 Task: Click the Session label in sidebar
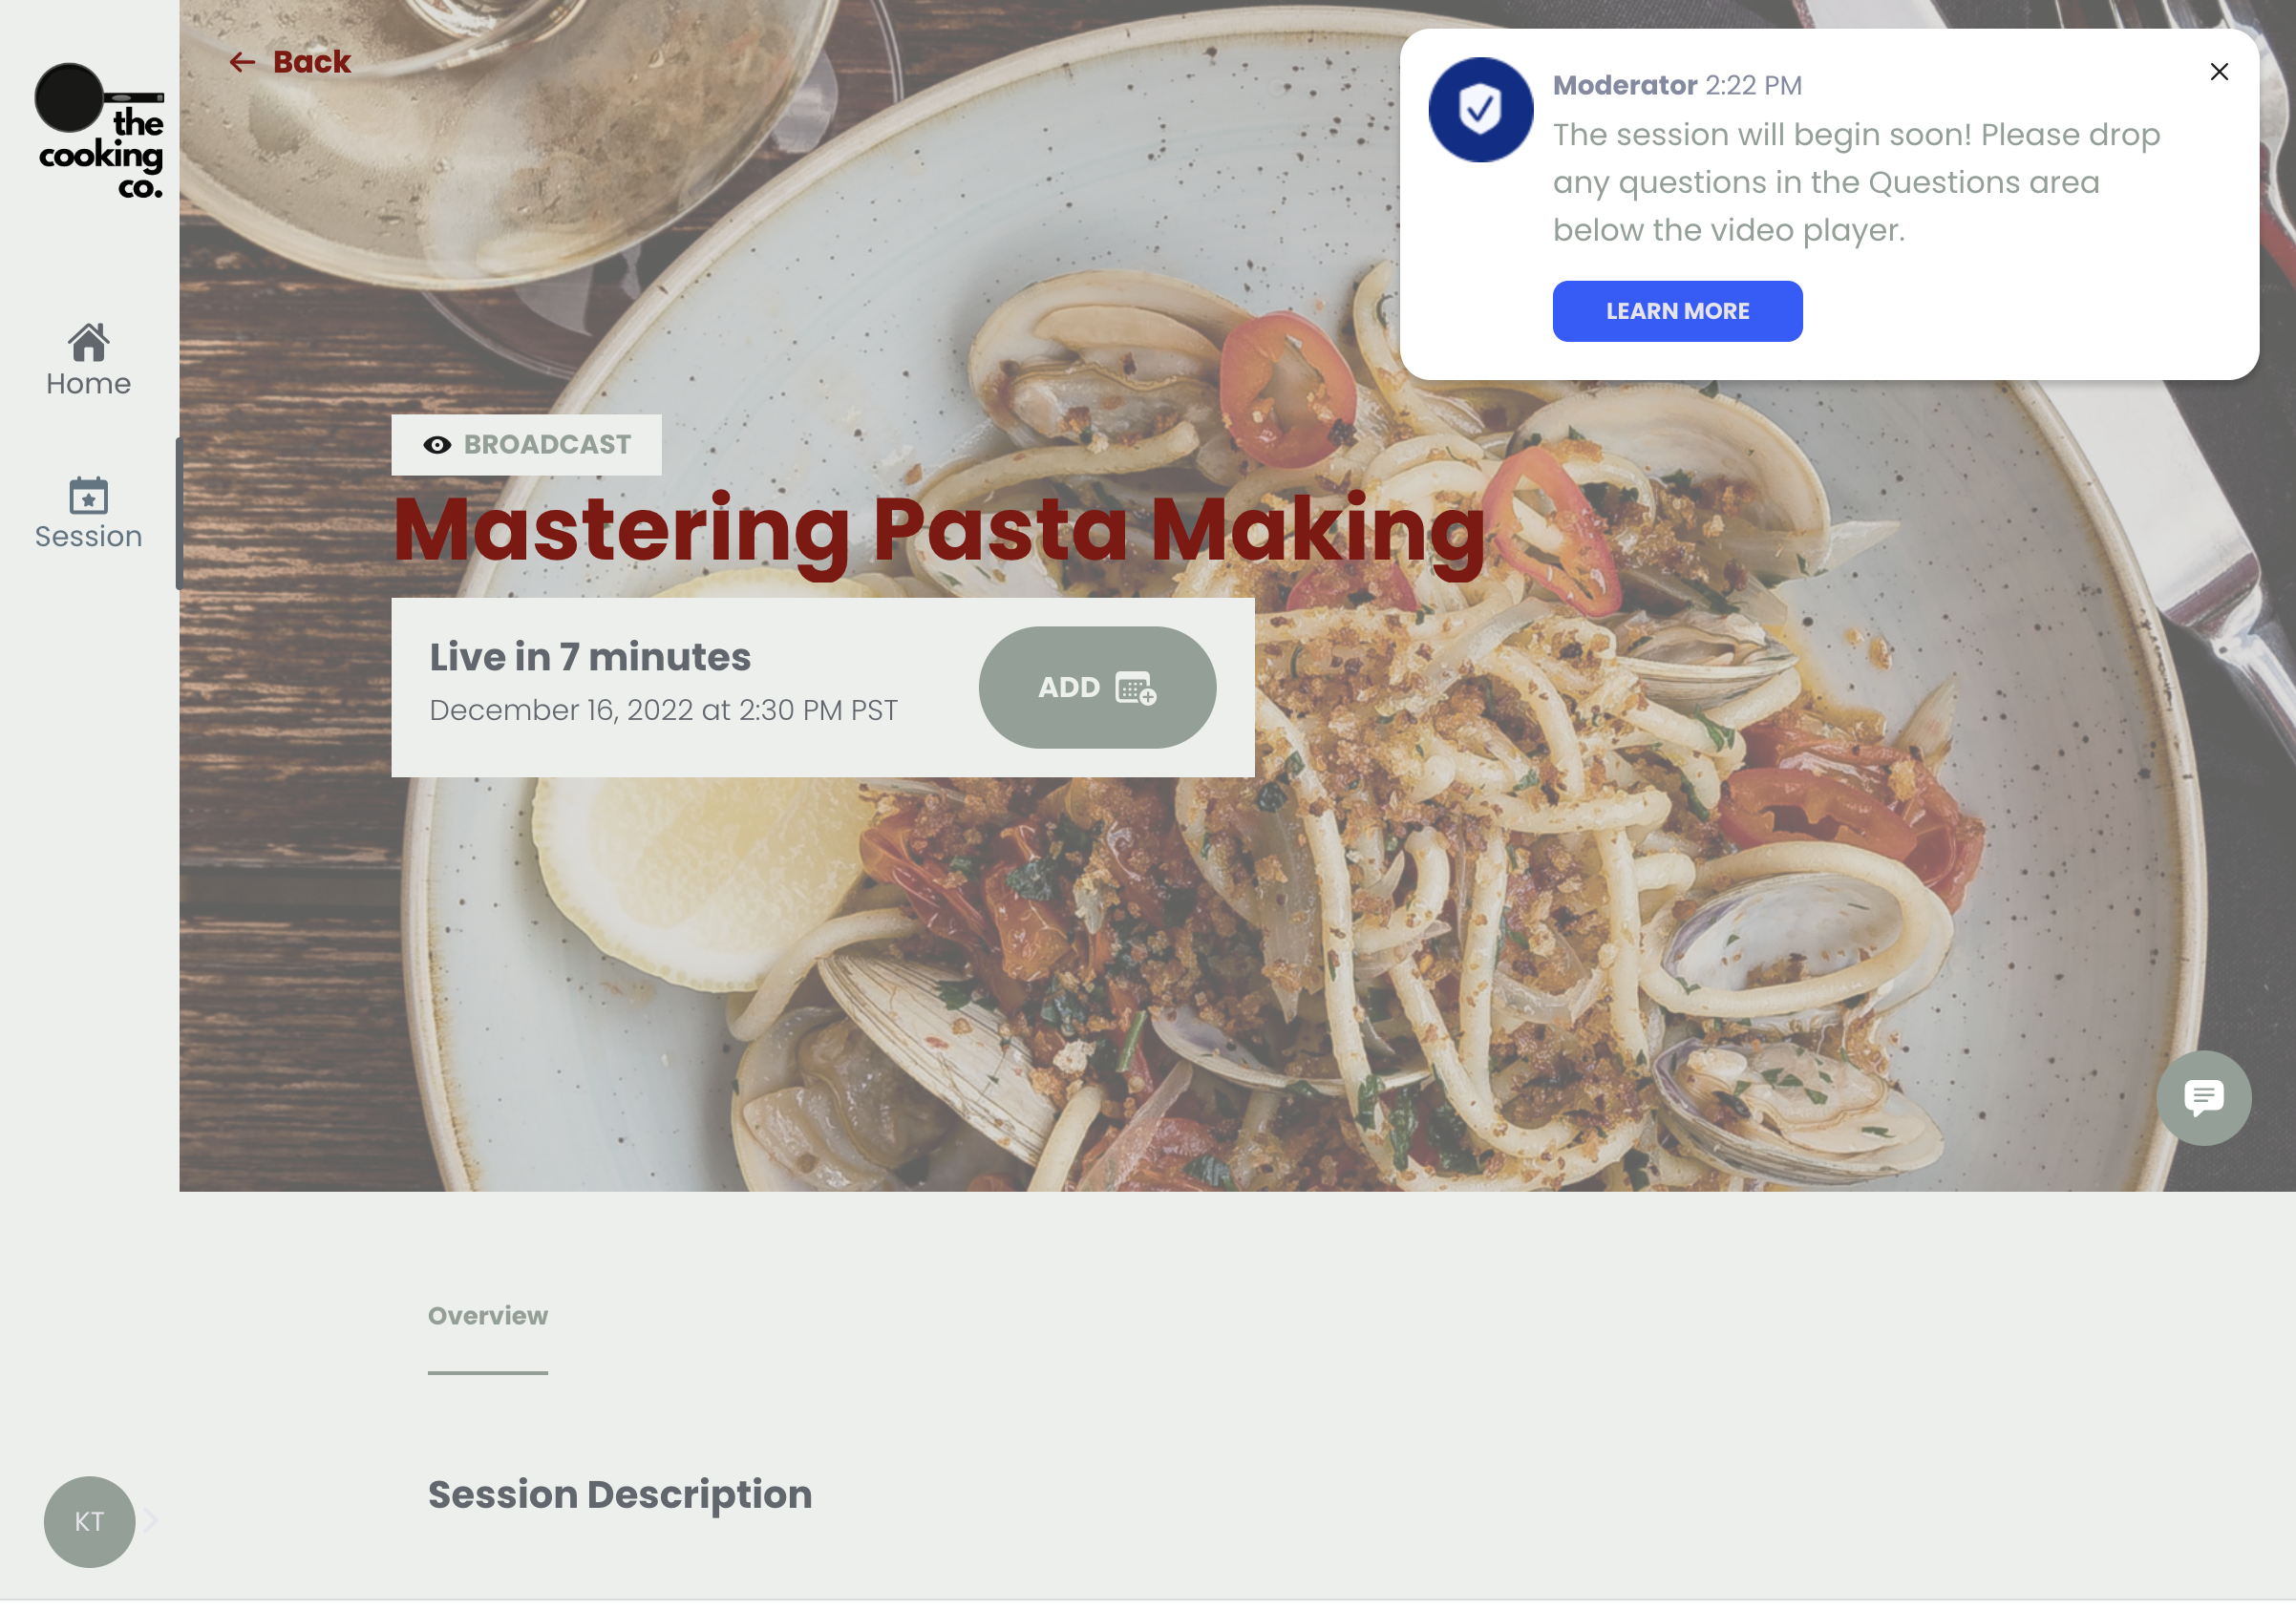click(x=89, y=537)
